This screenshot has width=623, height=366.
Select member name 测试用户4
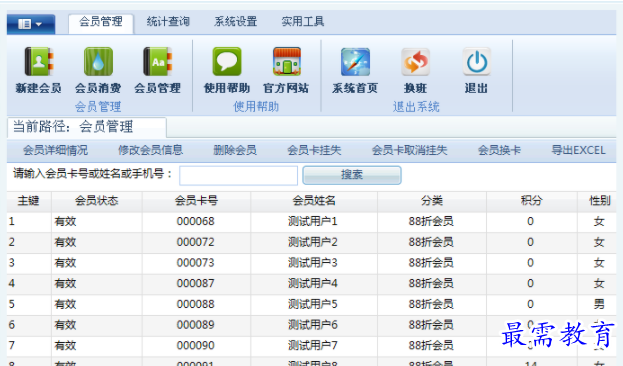point(313,284)
